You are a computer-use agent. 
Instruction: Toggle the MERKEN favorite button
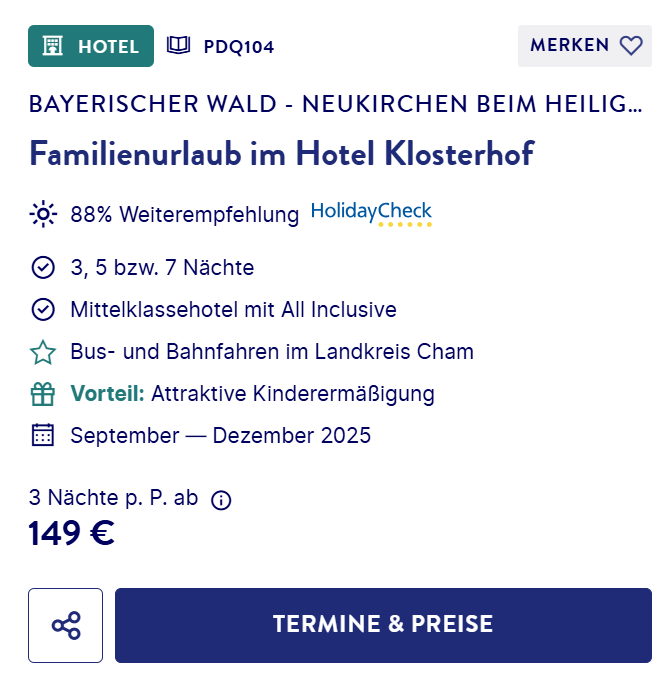point(585,46)
